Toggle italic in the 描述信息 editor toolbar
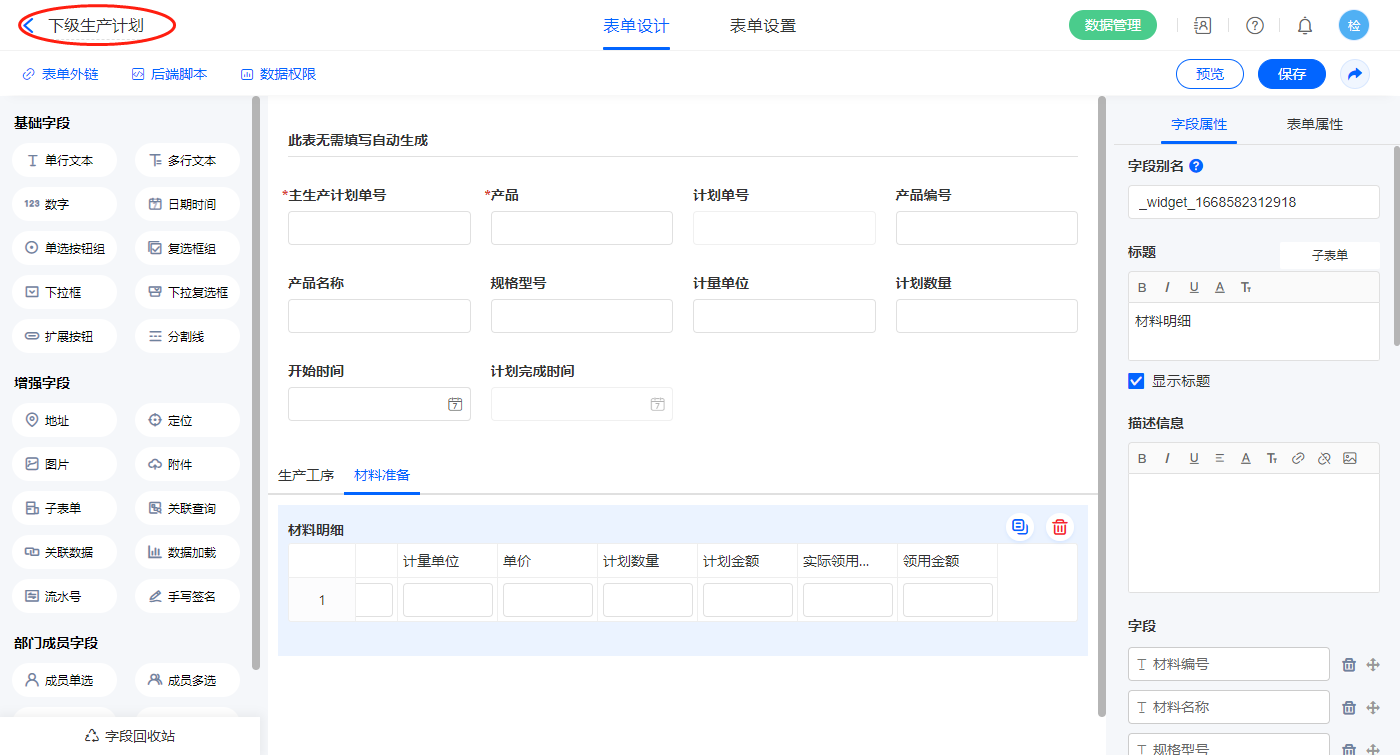 (1167, 459)
